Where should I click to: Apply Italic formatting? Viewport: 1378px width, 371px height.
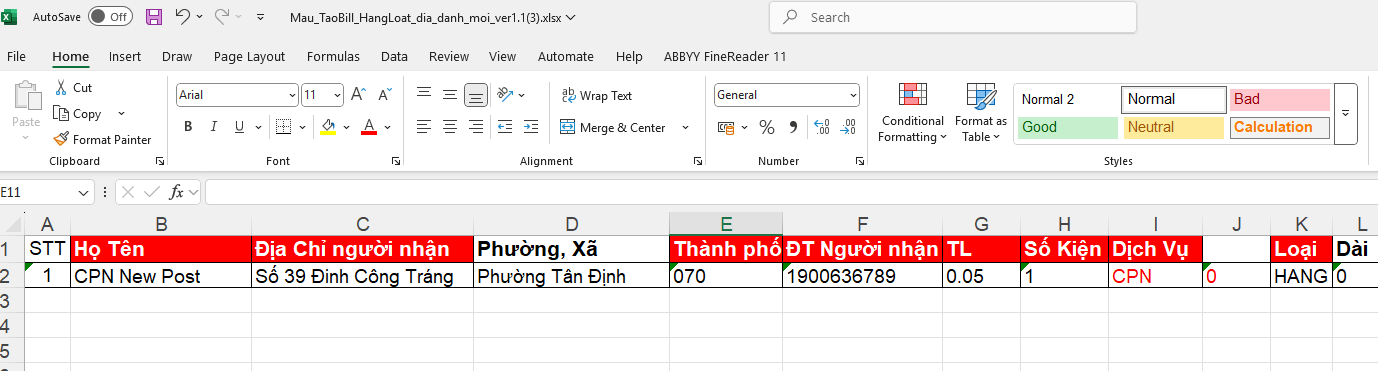pyautogui.click(x=213, y=127)
